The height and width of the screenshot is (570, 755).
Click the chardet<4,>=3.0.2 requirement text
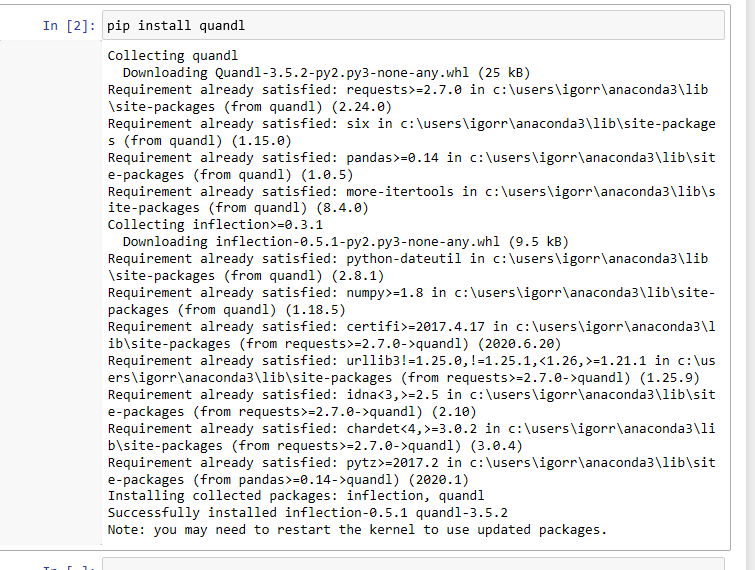408,429
